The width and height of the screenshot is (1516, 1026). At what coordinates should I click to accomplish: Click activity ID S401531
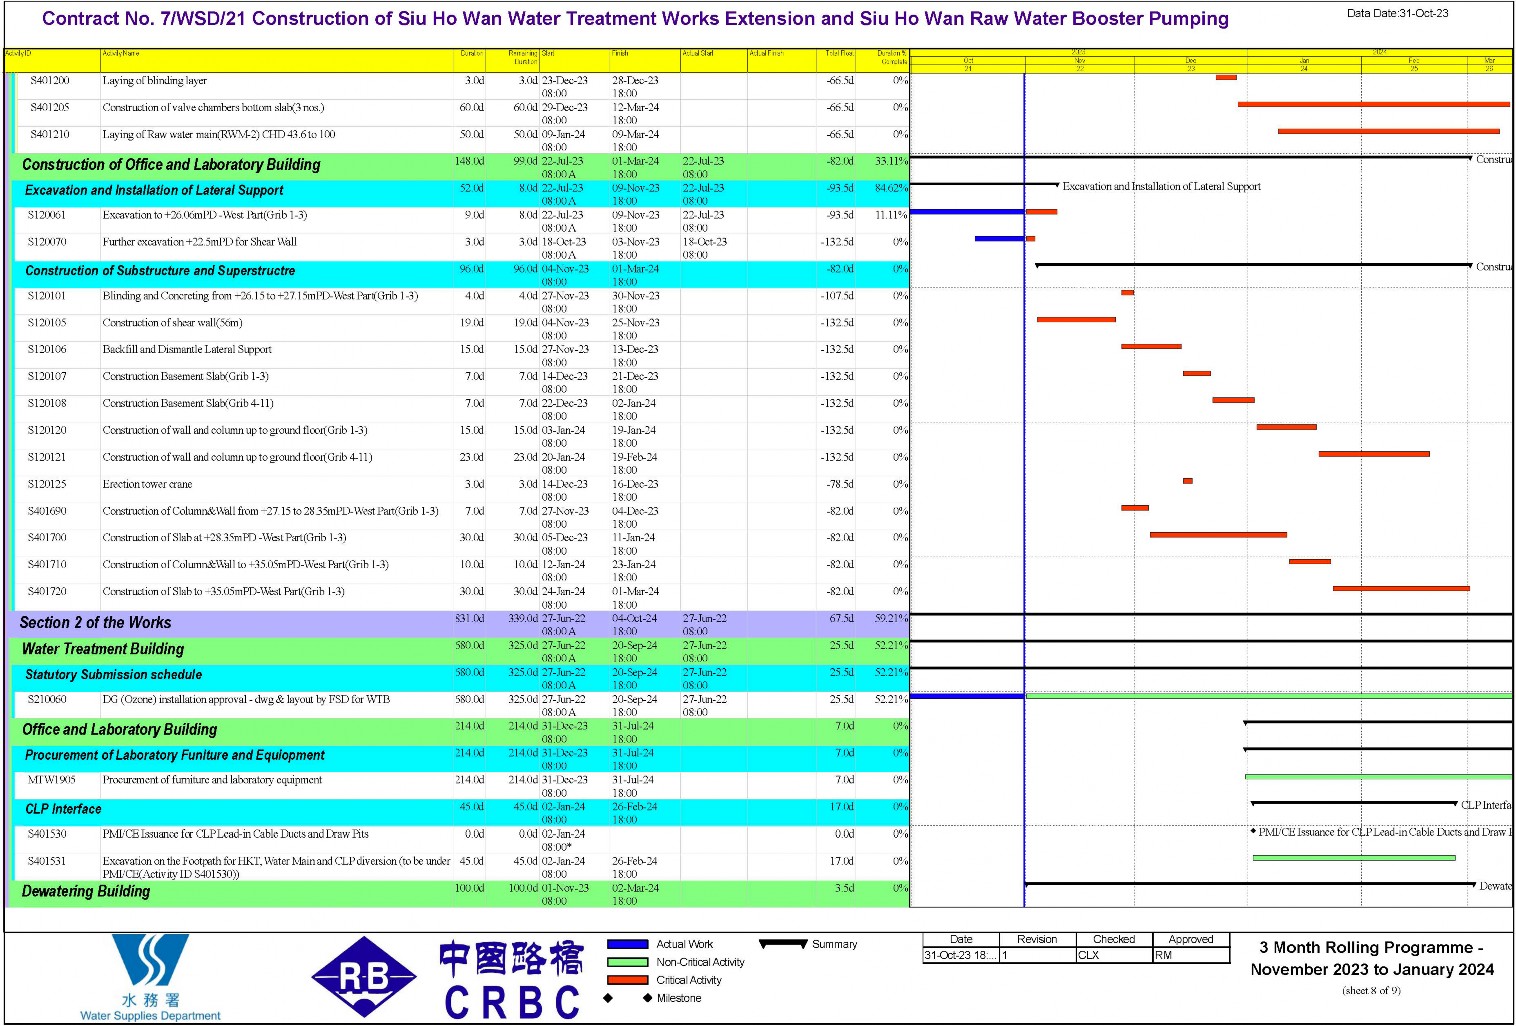click(x=47, y=861)
